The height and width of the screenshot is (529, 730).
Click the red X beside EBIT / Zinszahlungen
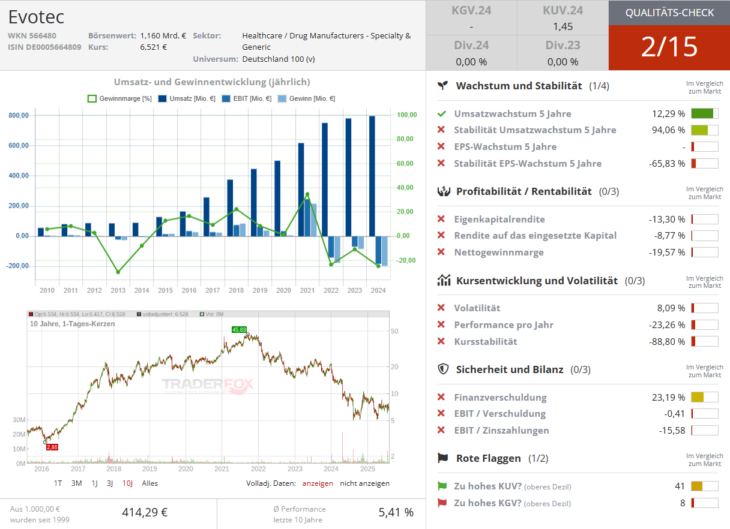point(441,430)
